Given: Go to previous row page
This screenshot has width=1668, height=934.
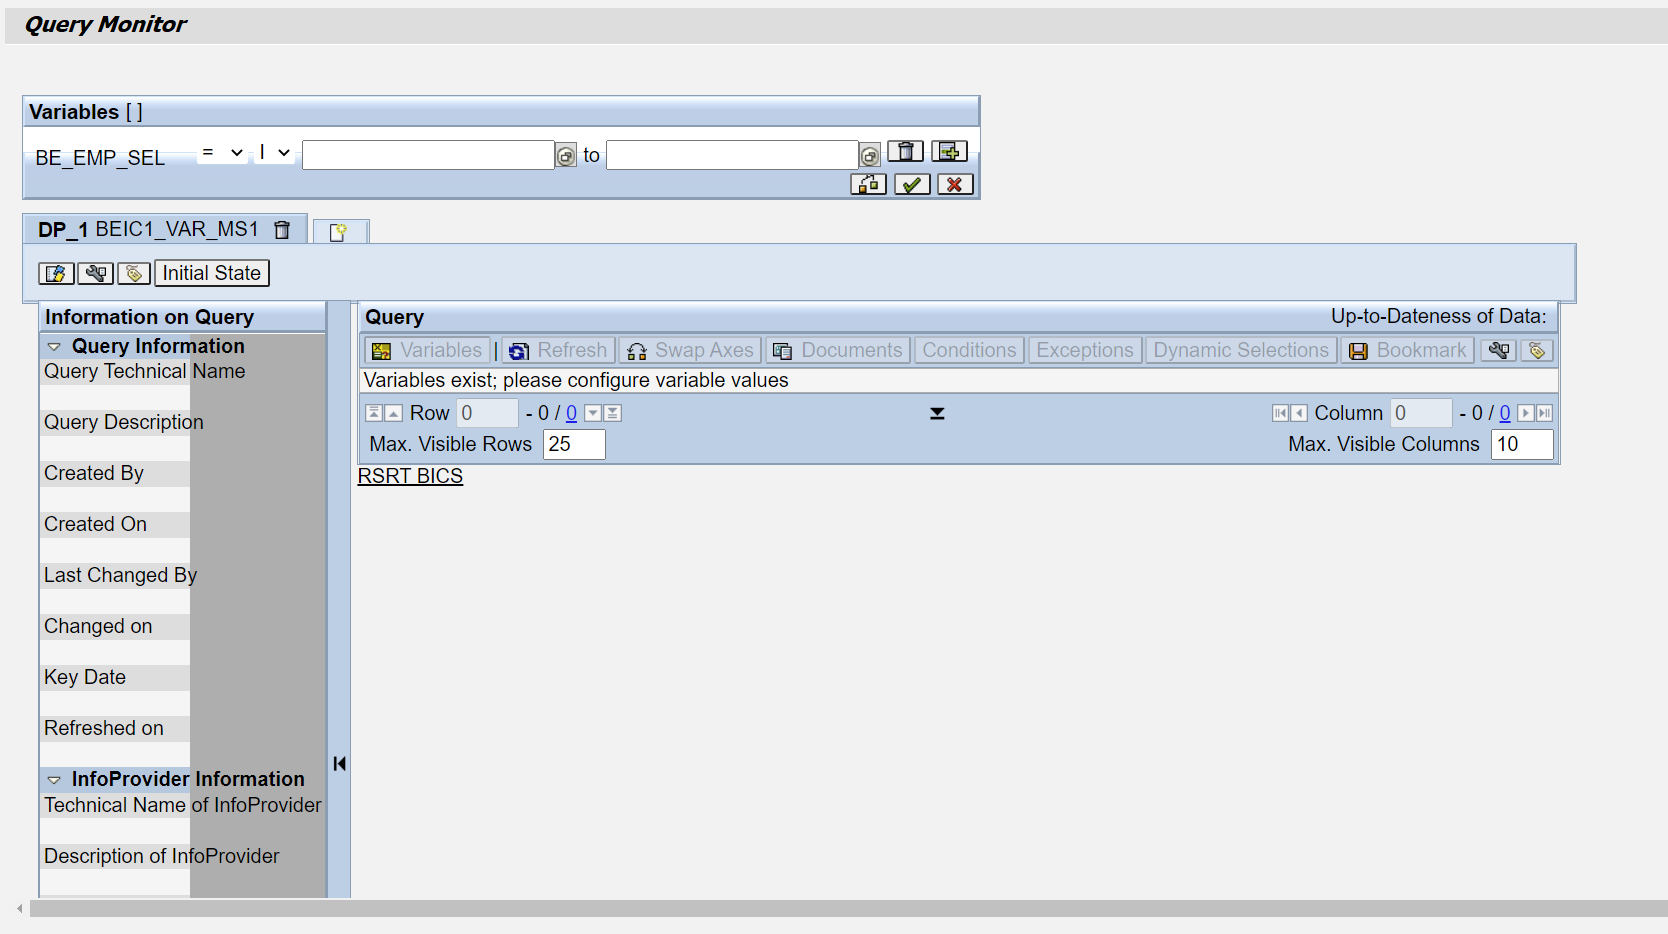Looking at the screenshot, I should tap(394, 413).
